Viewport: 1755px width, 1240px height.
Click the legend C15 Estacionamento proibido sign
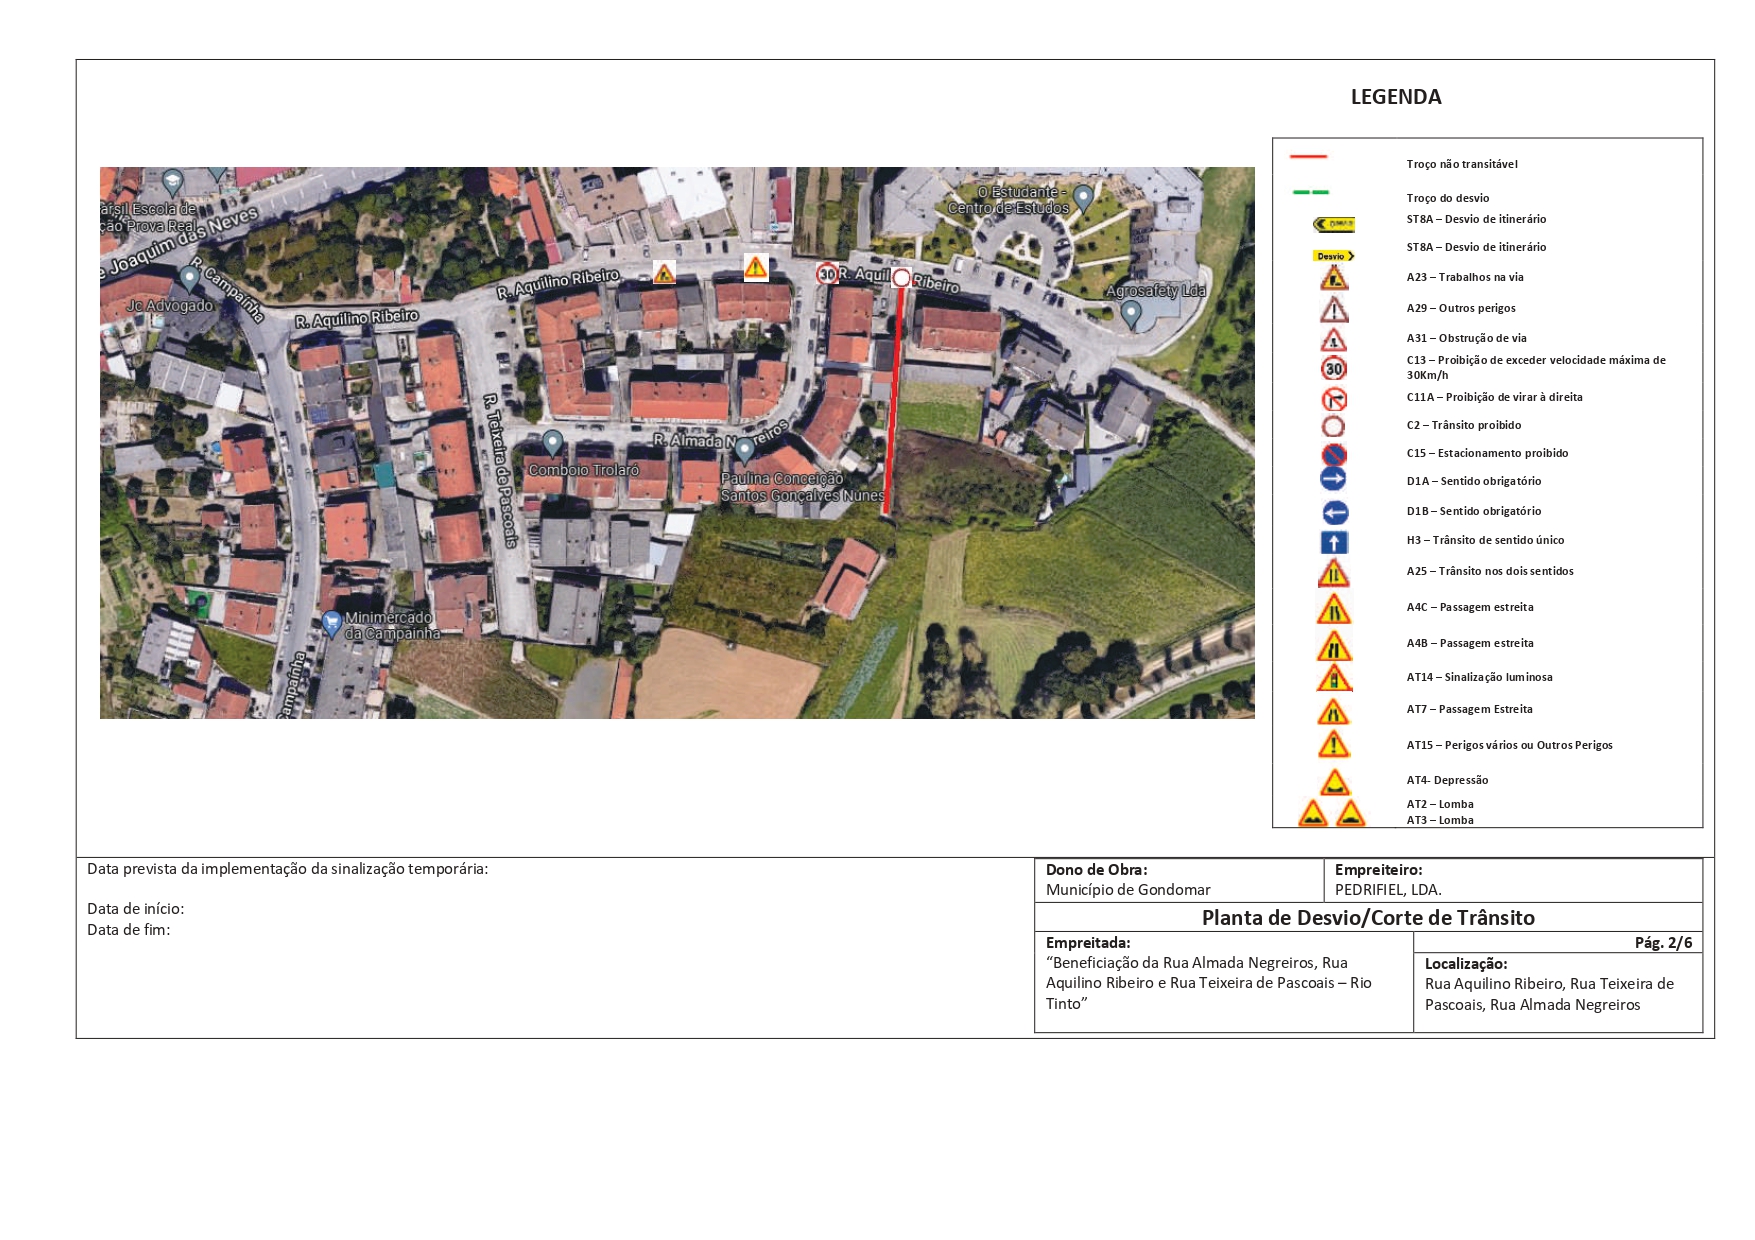(1334, 455)
